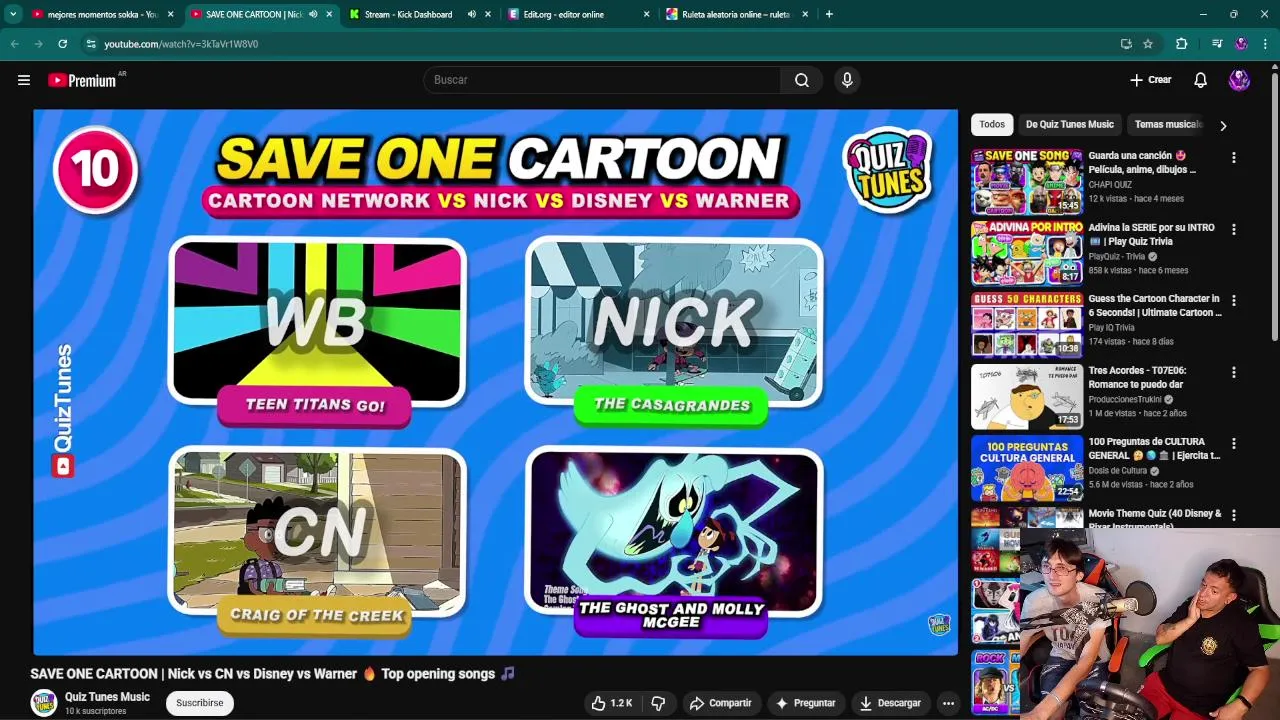
Task: Go to YouTube Premium home logo
Action: click(83, 80)
